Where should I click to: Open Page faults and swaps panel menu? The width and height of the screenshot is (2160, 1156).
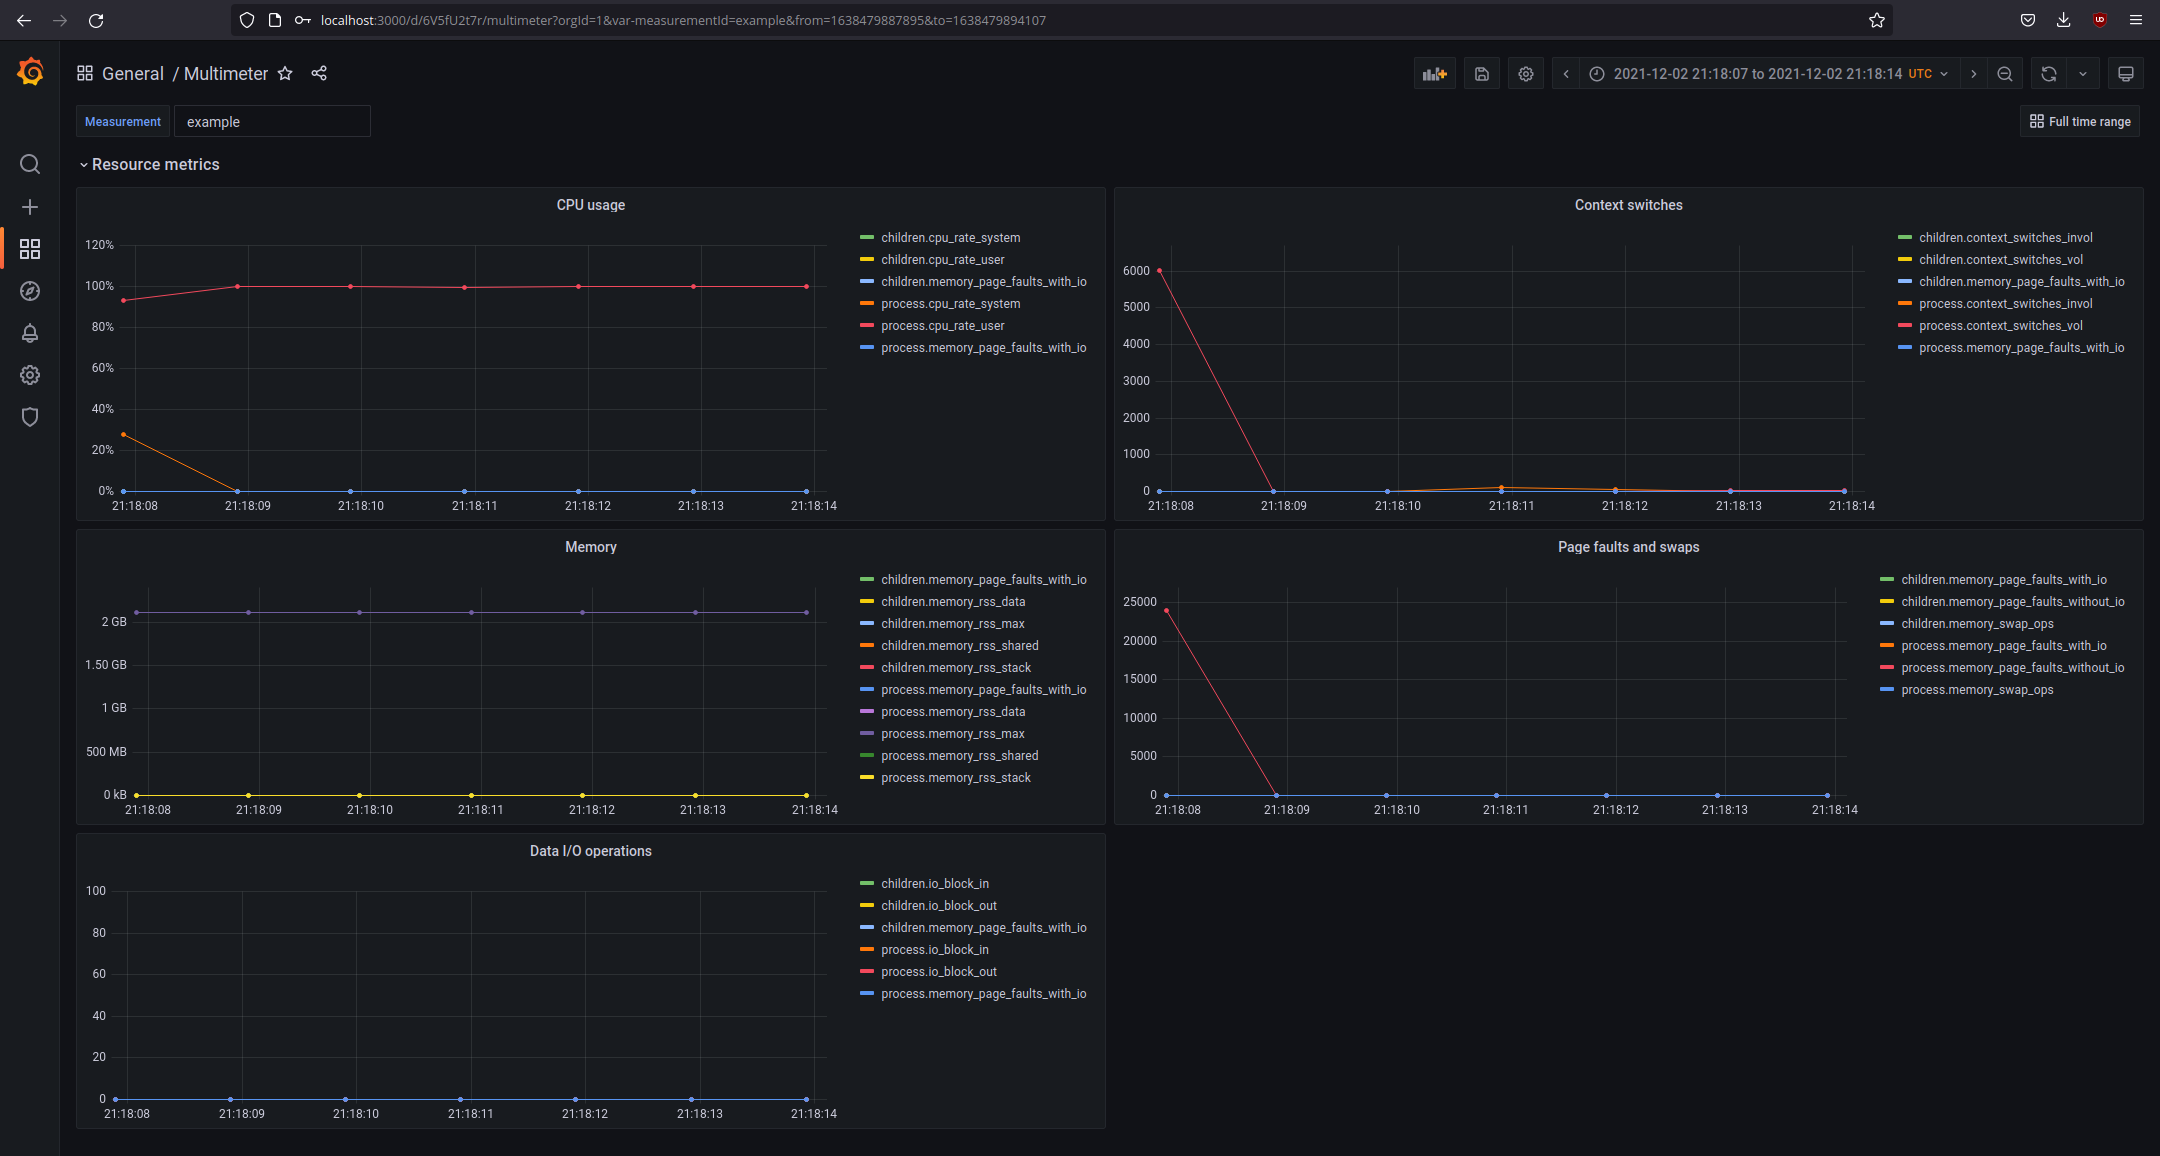1628,547
